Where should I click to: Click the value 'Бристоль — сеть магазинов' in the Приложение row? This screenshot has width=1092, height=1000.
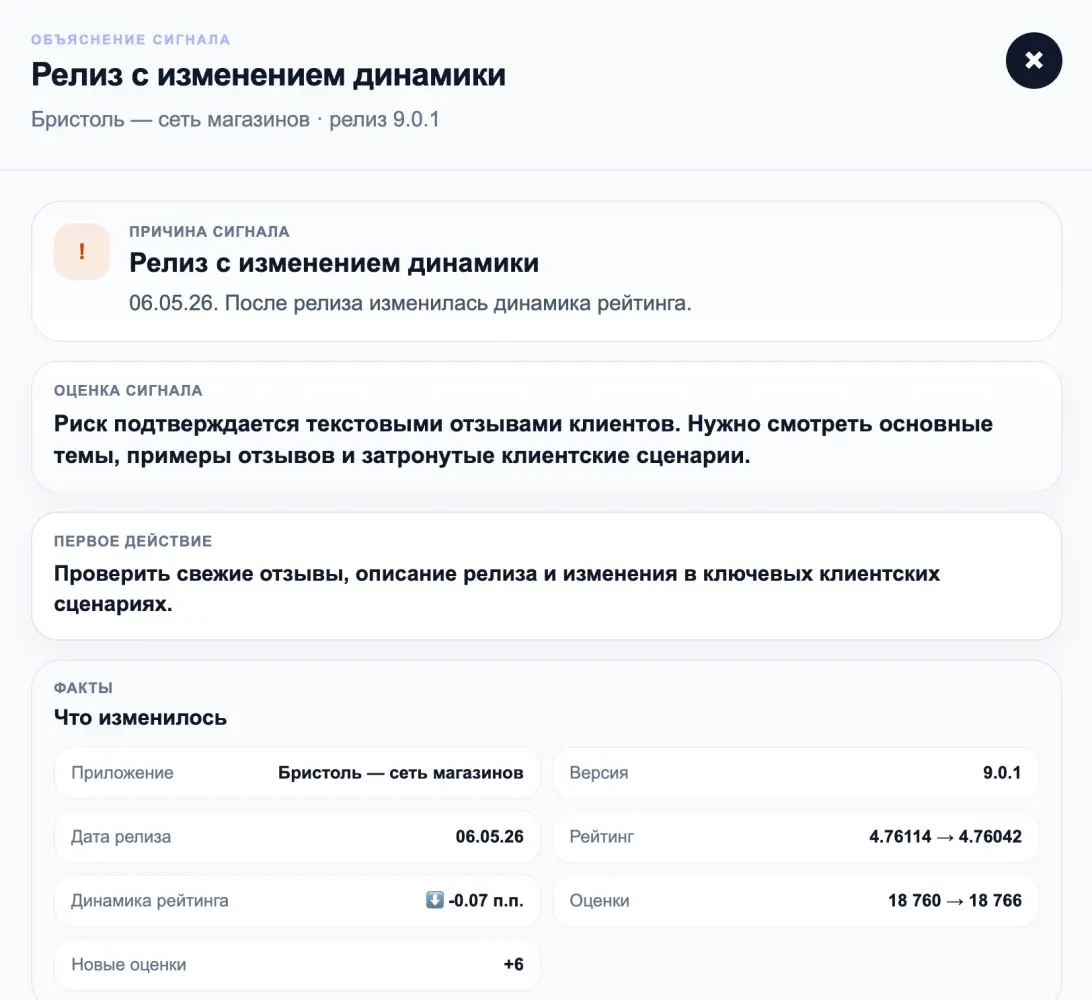(400, 772)
